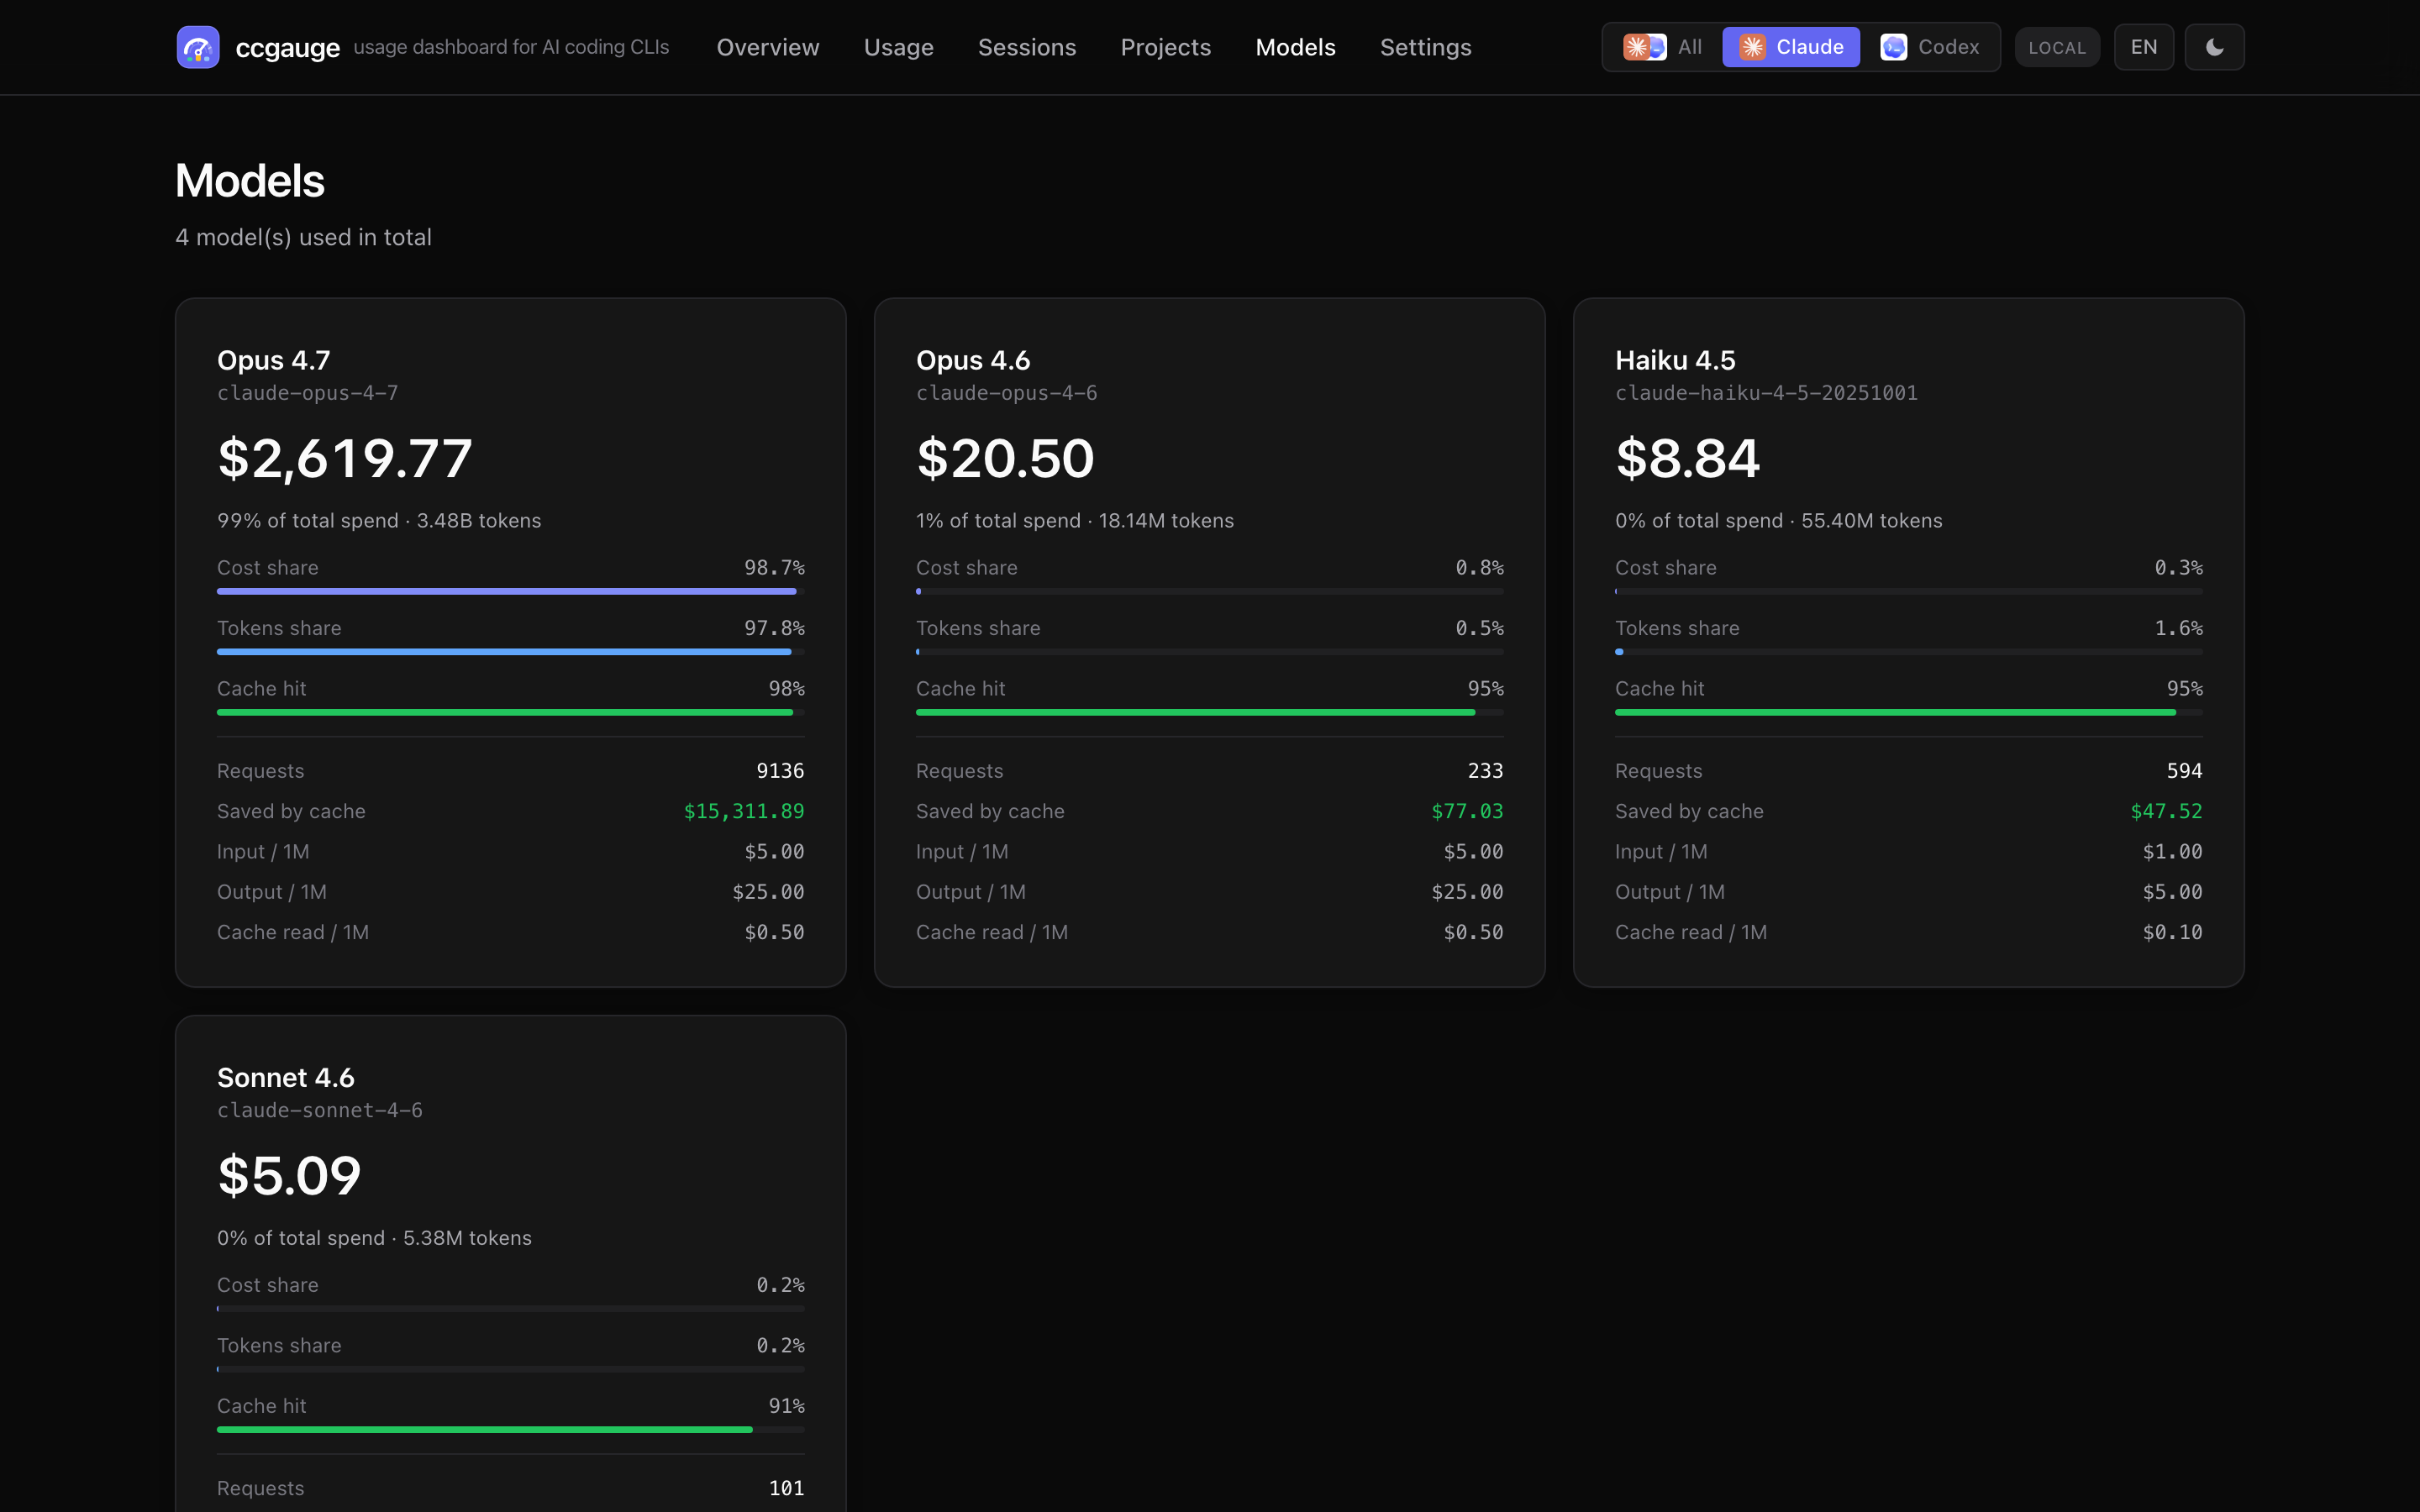This screenshot has height=1512, width=2420.
Task: Open the Sessions tab
Action: 1027,47
